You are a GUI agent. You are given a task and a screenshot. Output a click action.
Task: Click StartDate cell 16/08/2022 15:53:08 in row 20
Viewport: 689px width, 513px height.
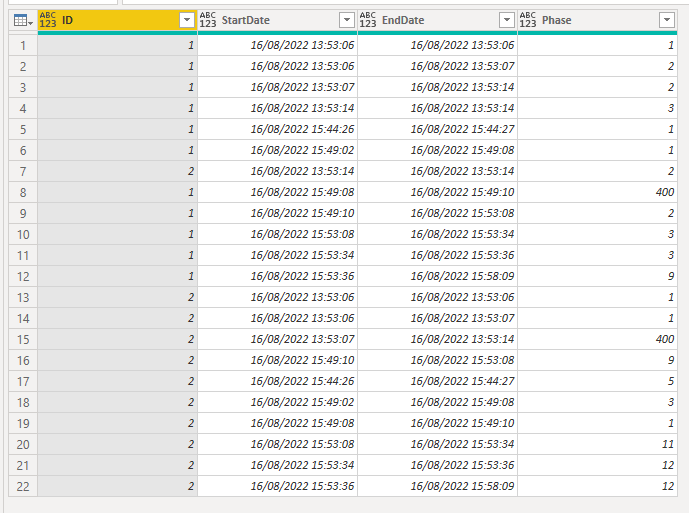point(278,444)
